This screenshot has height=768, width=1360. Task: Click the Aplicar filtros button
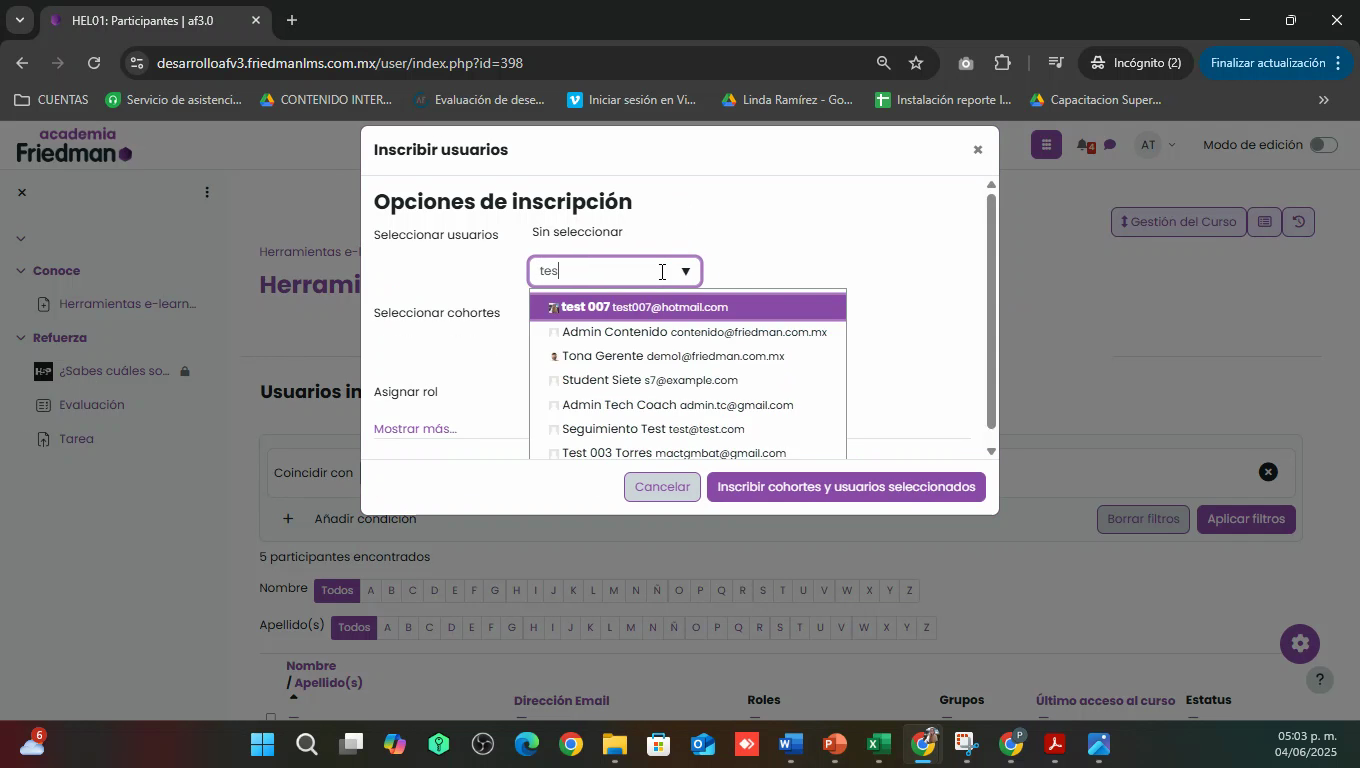(x=1246, y=519)
